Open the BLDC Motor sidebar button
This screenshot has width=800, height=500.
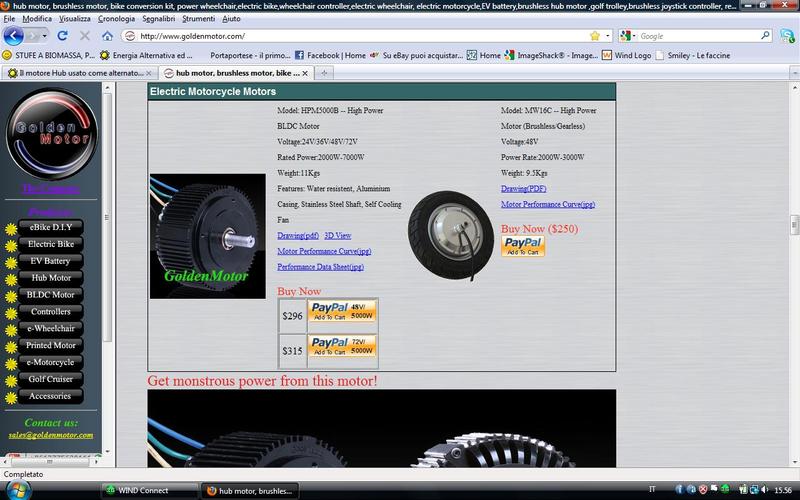51,294
